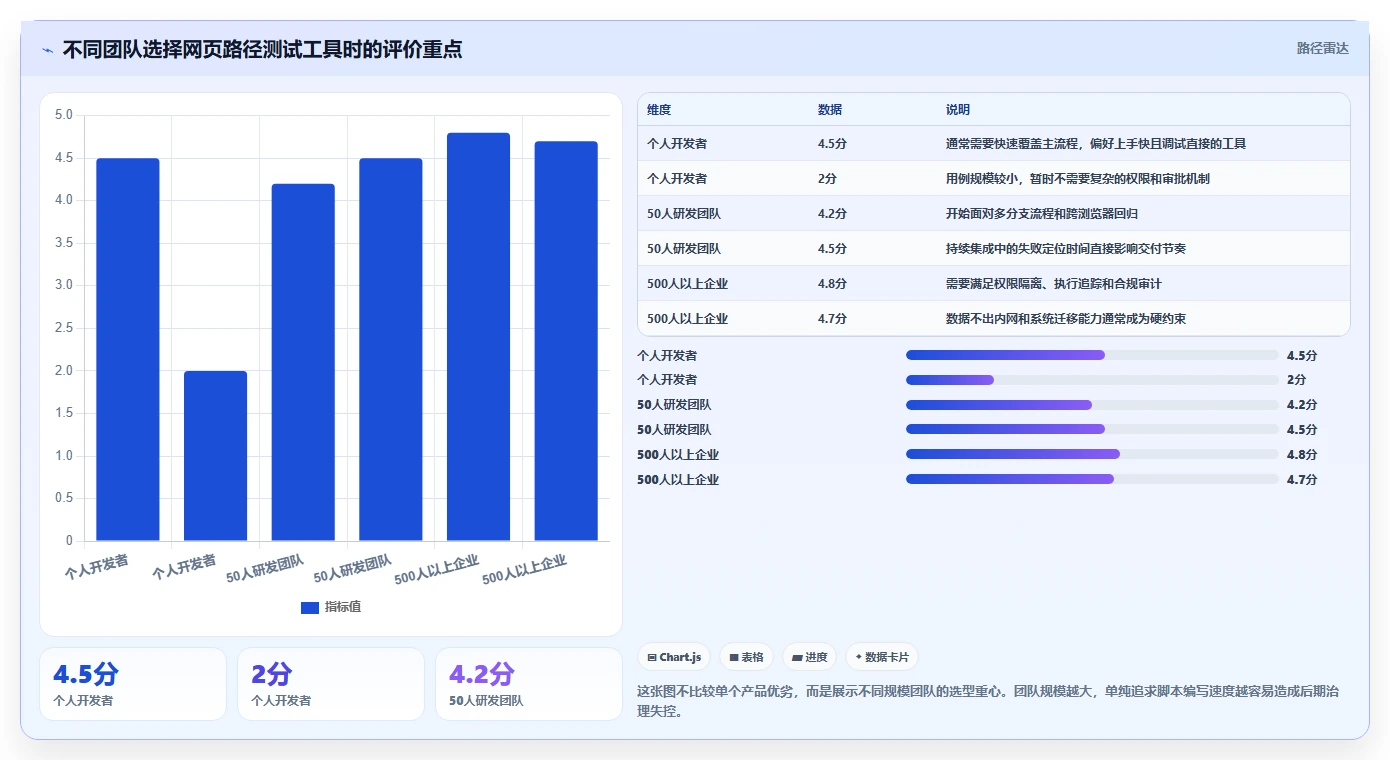1390x760 pixels.
Task: Select the 数据卡片 chip
Action: (882, 657)
